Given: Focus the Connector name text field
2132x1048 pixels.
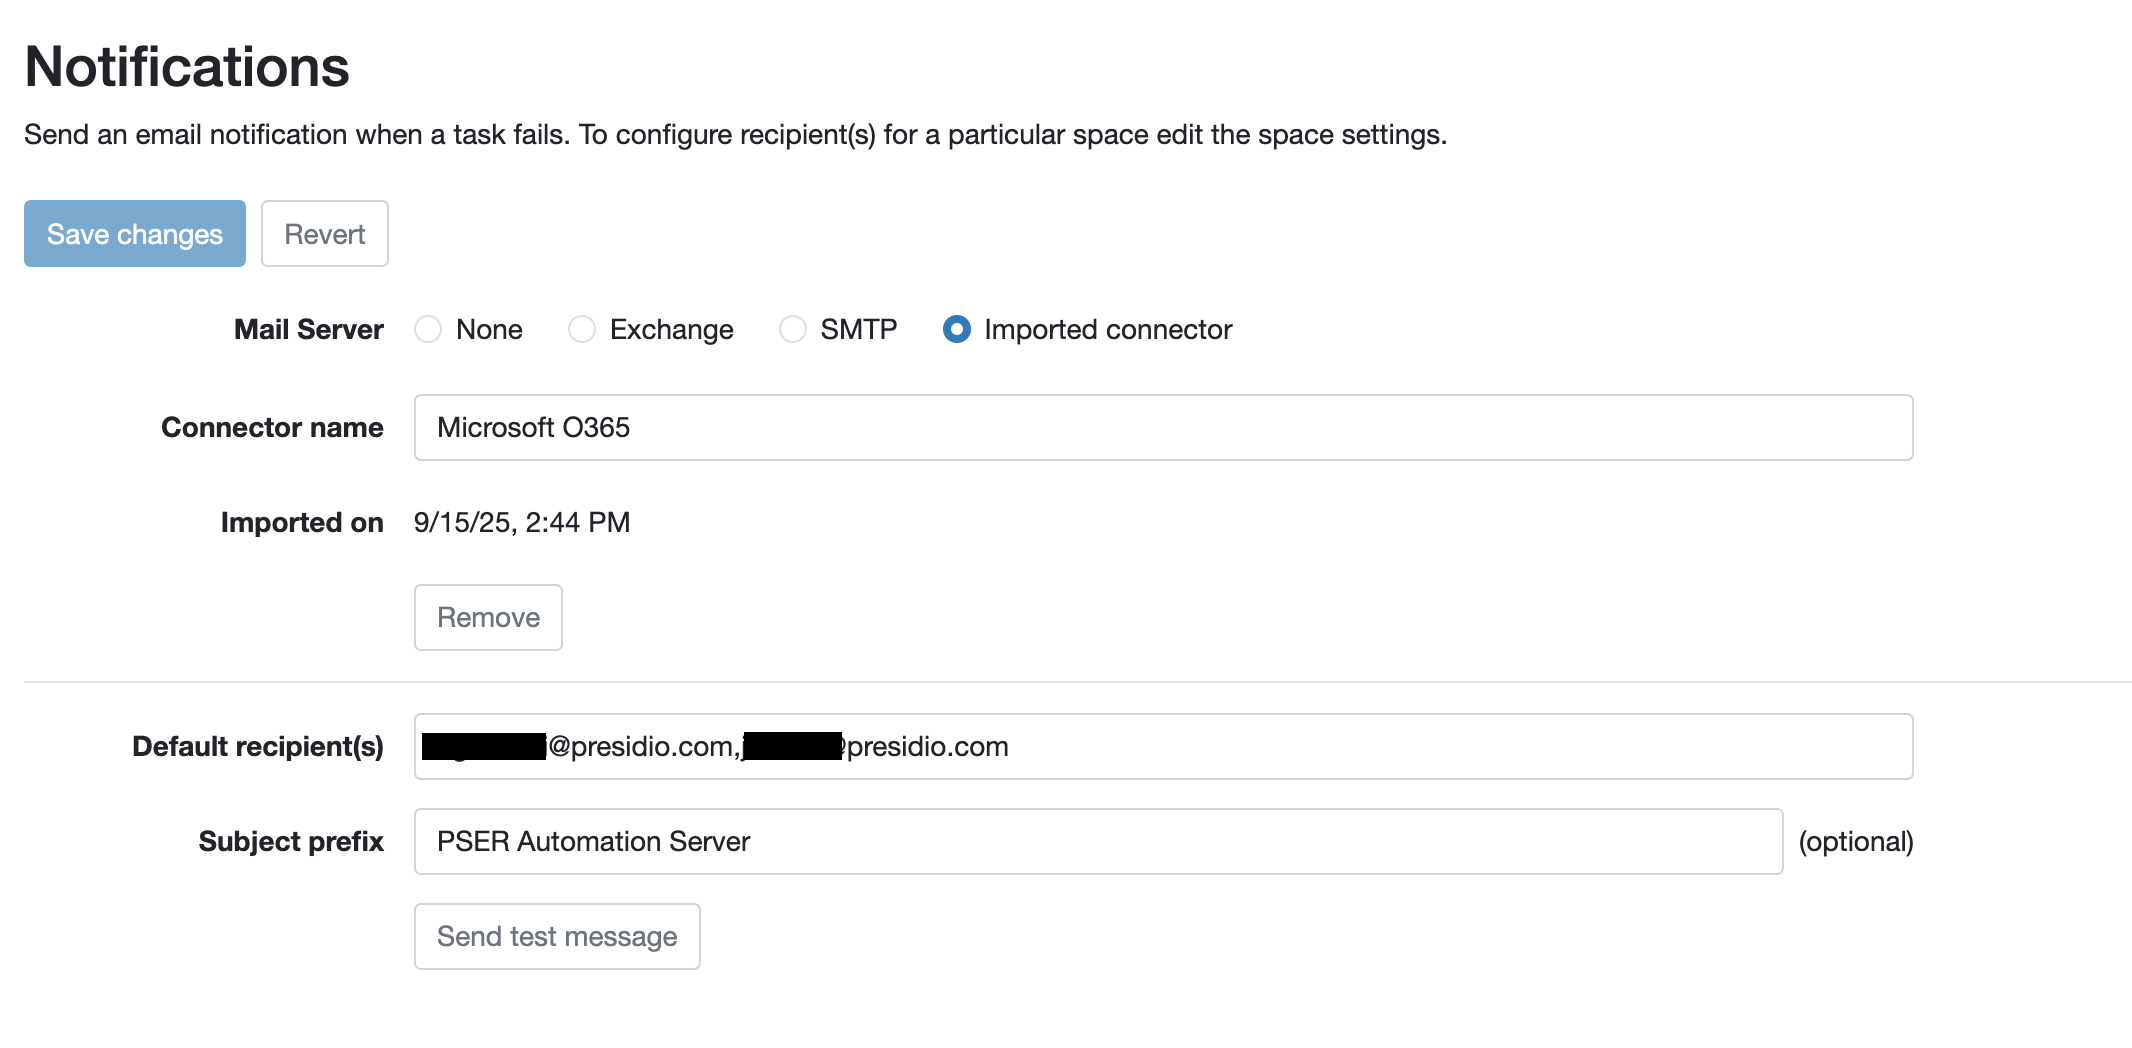Looking at the screenshot, I should (x=1162, y=428).
